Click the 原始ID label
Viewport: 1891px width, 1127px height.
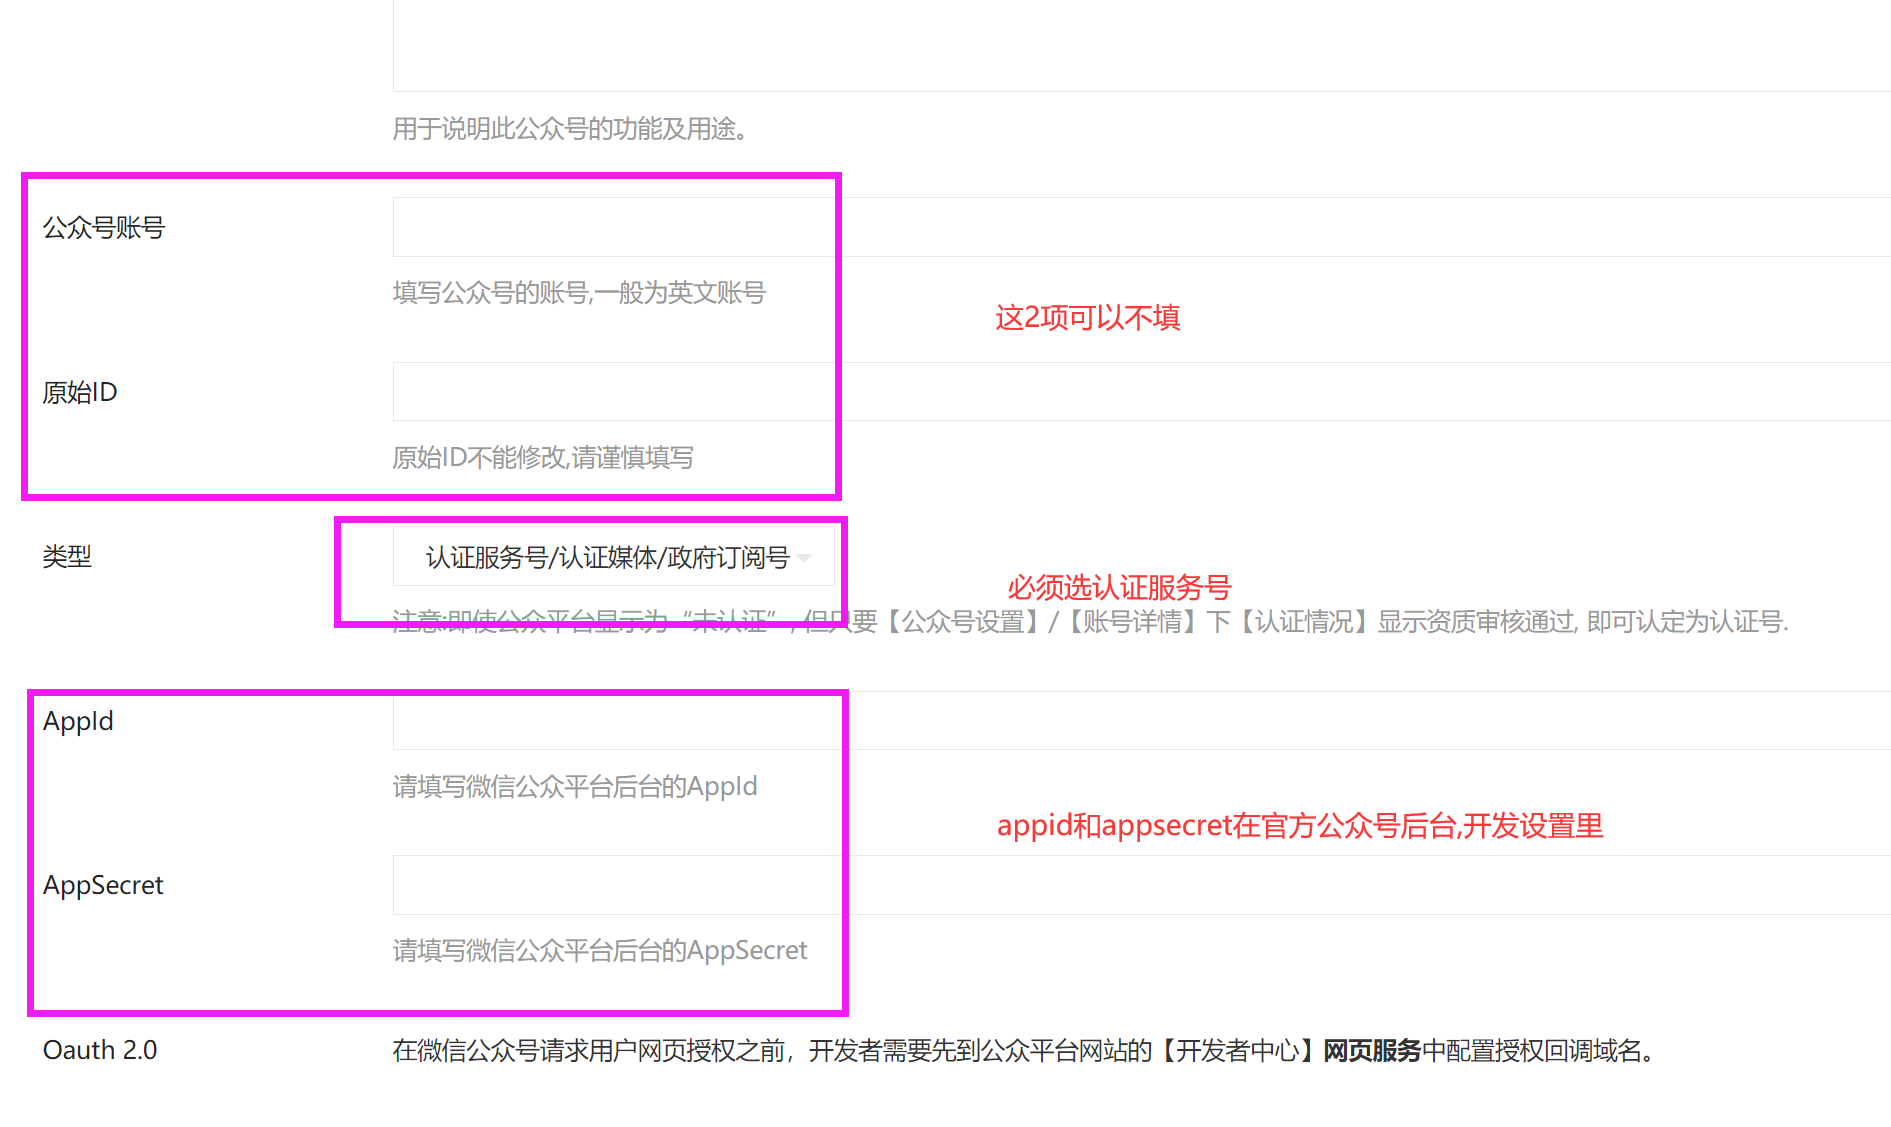tap(80, 392)
